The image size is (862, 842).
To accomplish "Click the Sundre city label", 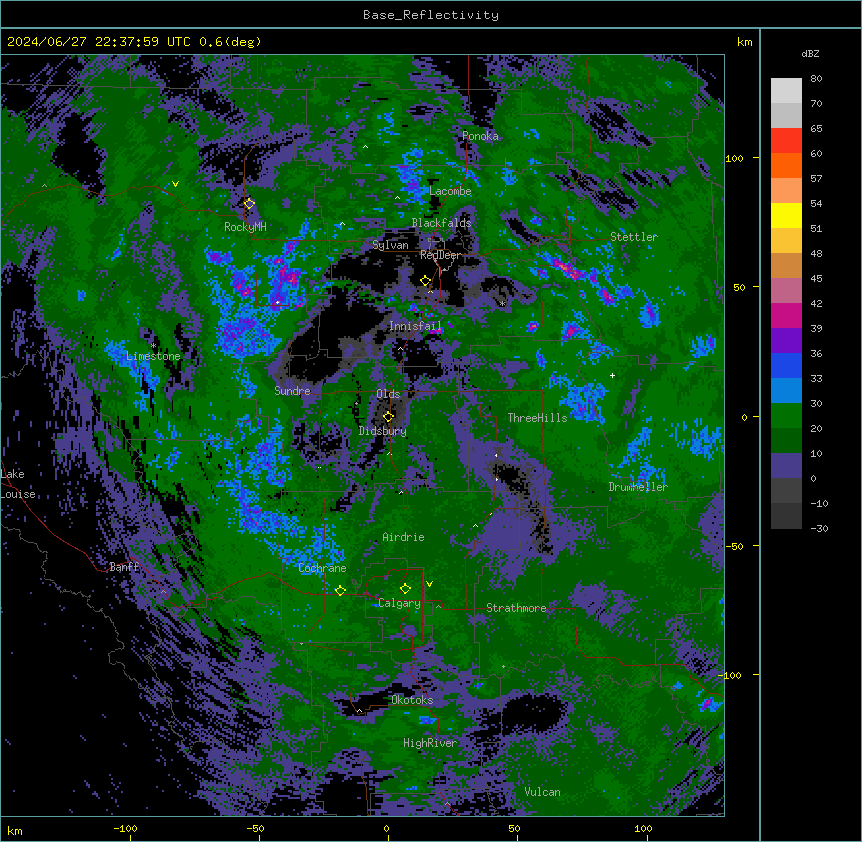I will (x=292, y=391).
